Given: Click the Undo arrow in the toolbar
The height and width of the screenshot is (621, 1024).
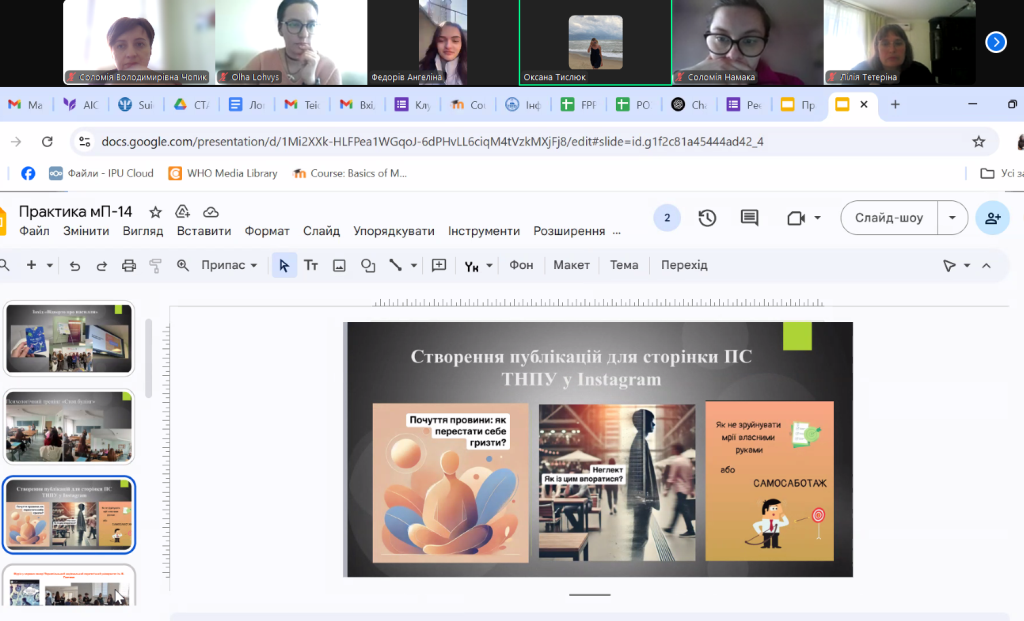Looking at the screenshot, I should [x=75, y=265].
